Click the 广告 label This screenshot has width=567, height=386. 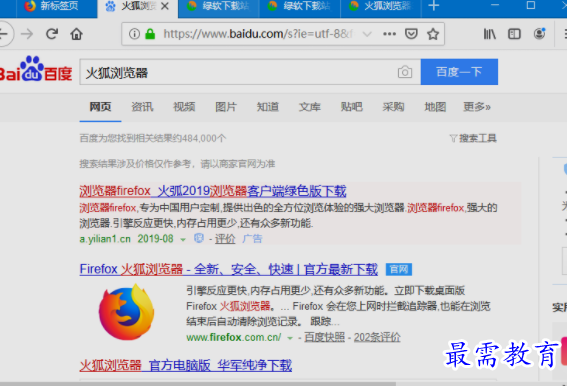pyautogui.click(x=252, y=239)
